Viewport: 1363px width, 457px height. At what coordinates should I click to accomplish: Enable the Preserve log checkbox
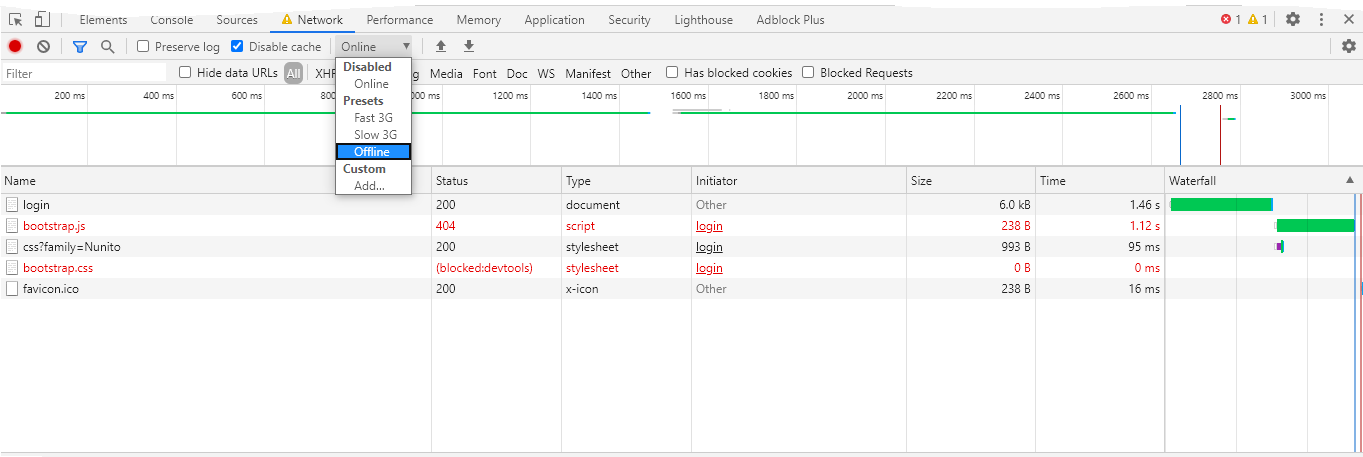[x=143, y=46]
